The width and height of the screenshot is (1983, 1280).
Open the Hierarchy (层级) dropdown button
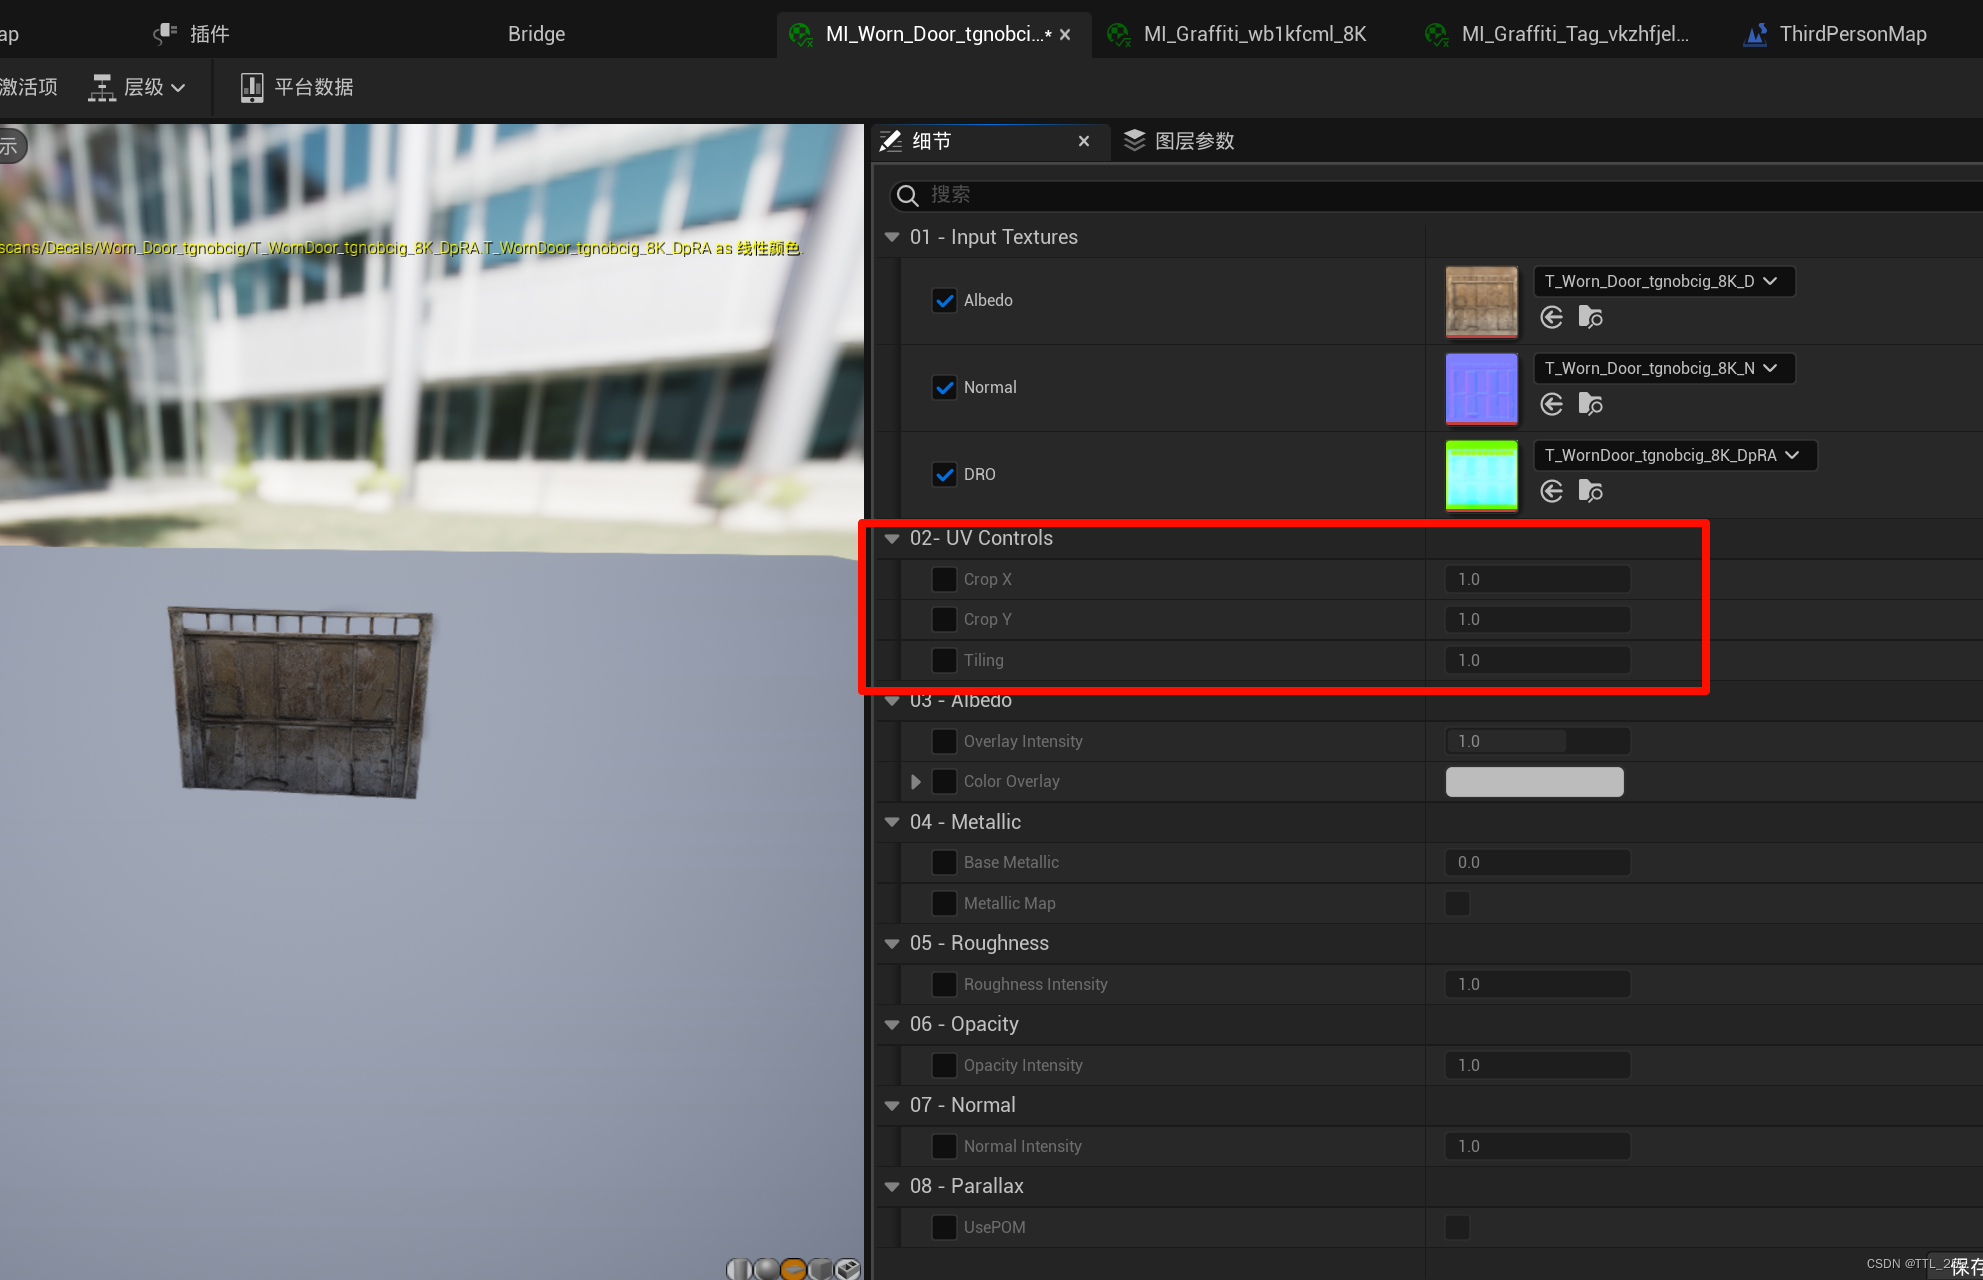[138, 87]
